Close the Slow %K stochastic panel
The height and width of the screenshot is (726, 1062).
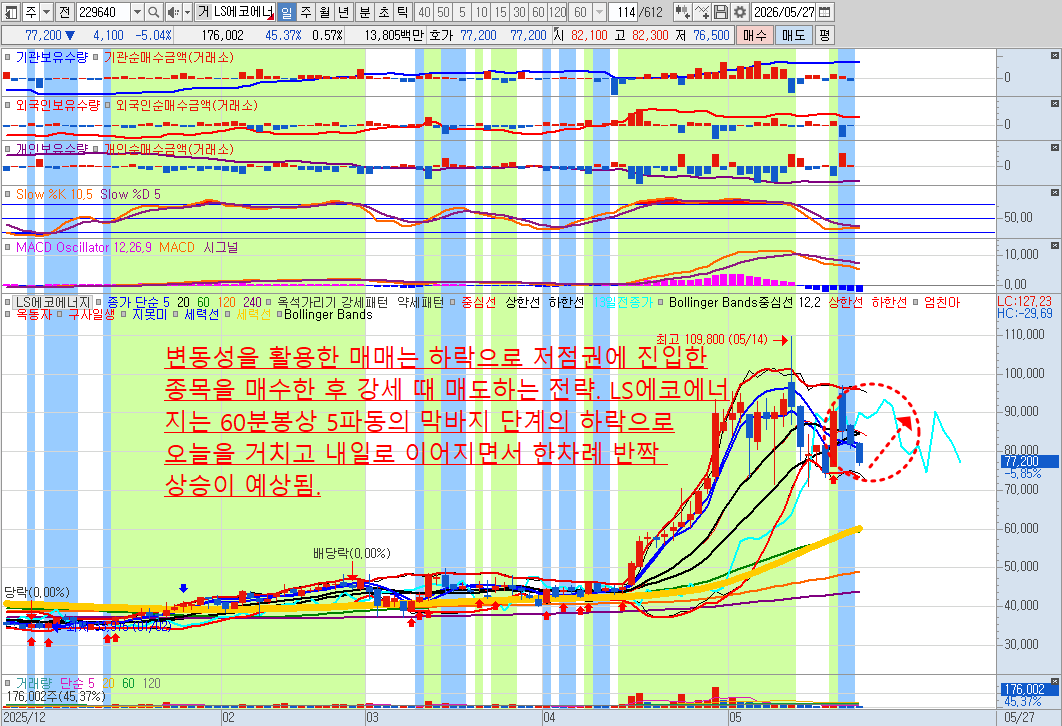[1055, 193]
